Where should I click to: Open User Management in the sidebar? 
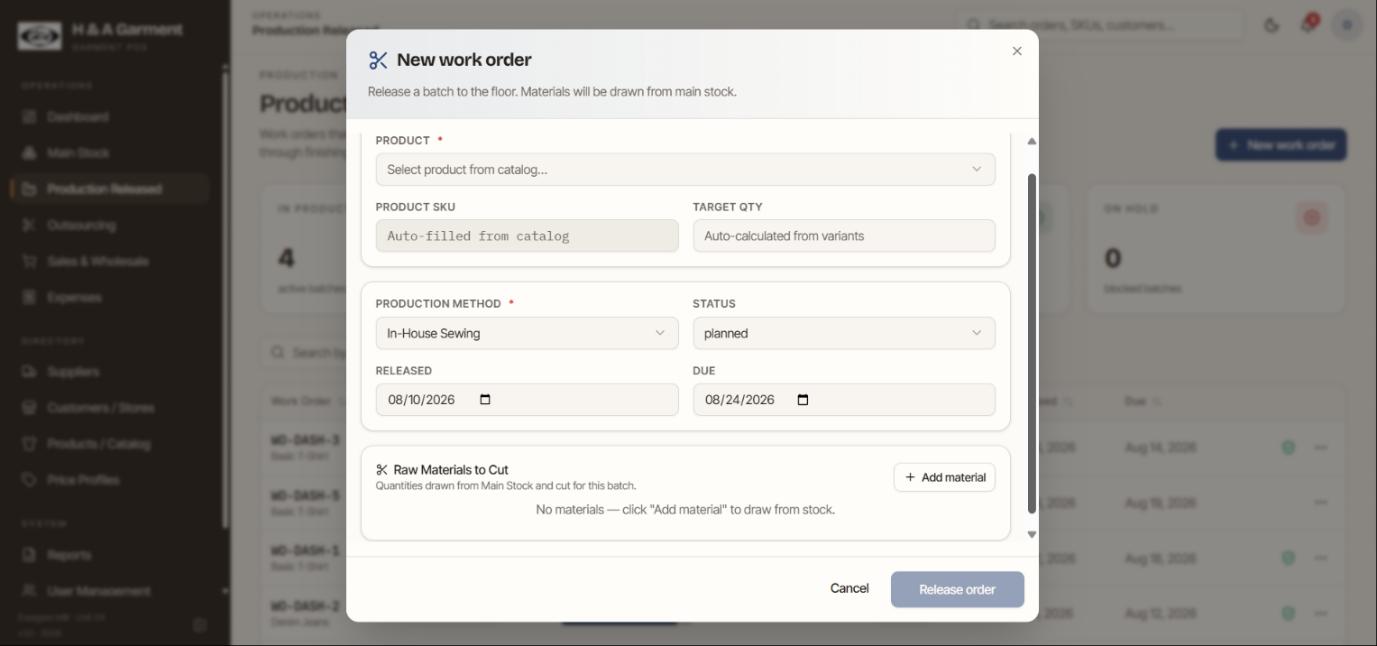(110, 591)
